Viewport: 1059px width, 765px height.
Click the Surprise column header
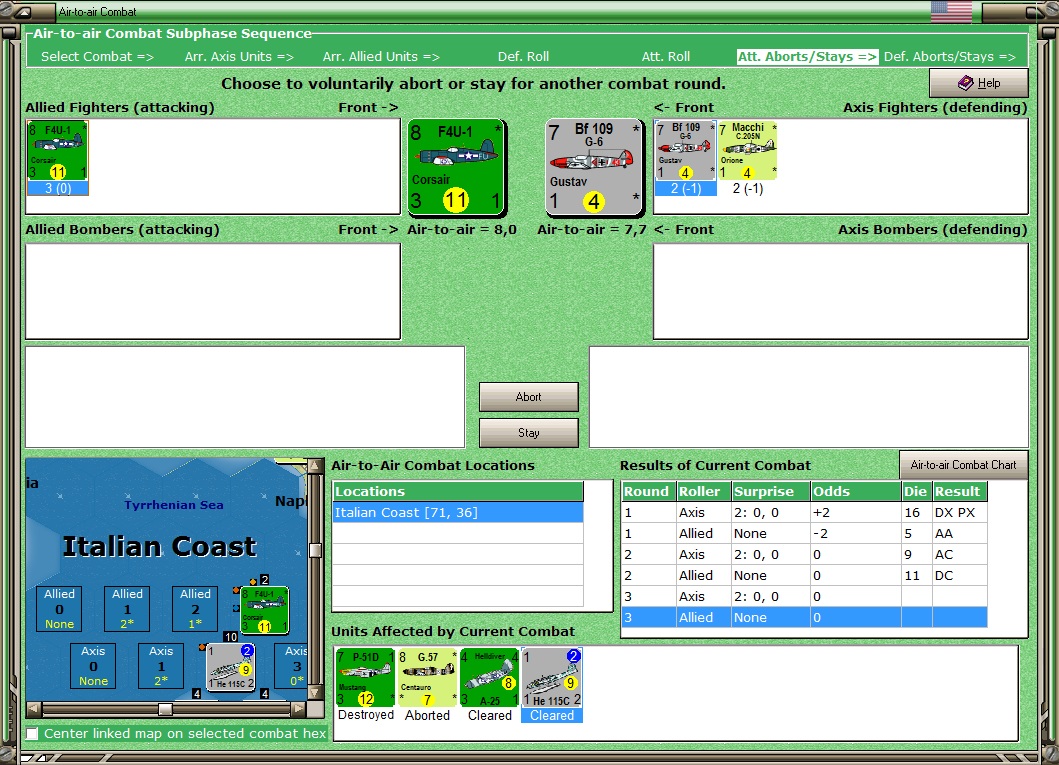click(x=771, y=492)
